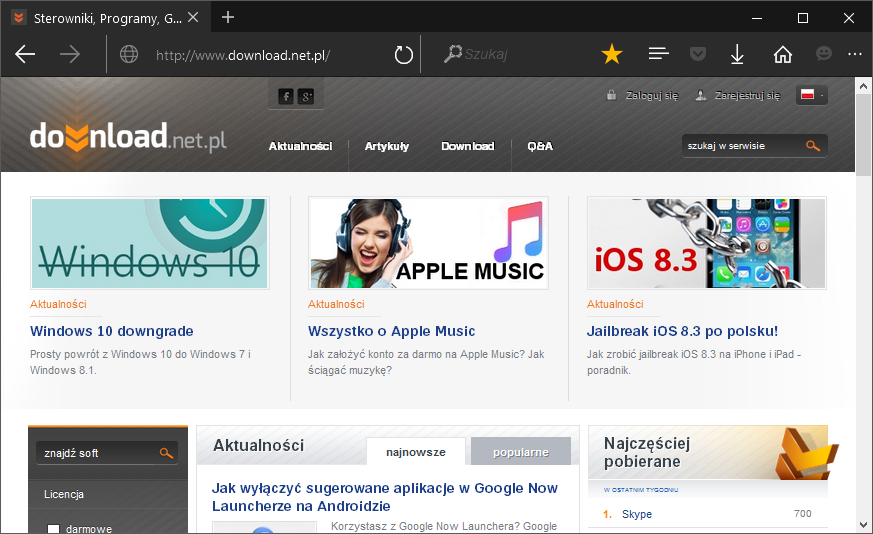Click the Apple Music thumbnail image
Screen dimensions: 873x534
click(x=428, y=243)
